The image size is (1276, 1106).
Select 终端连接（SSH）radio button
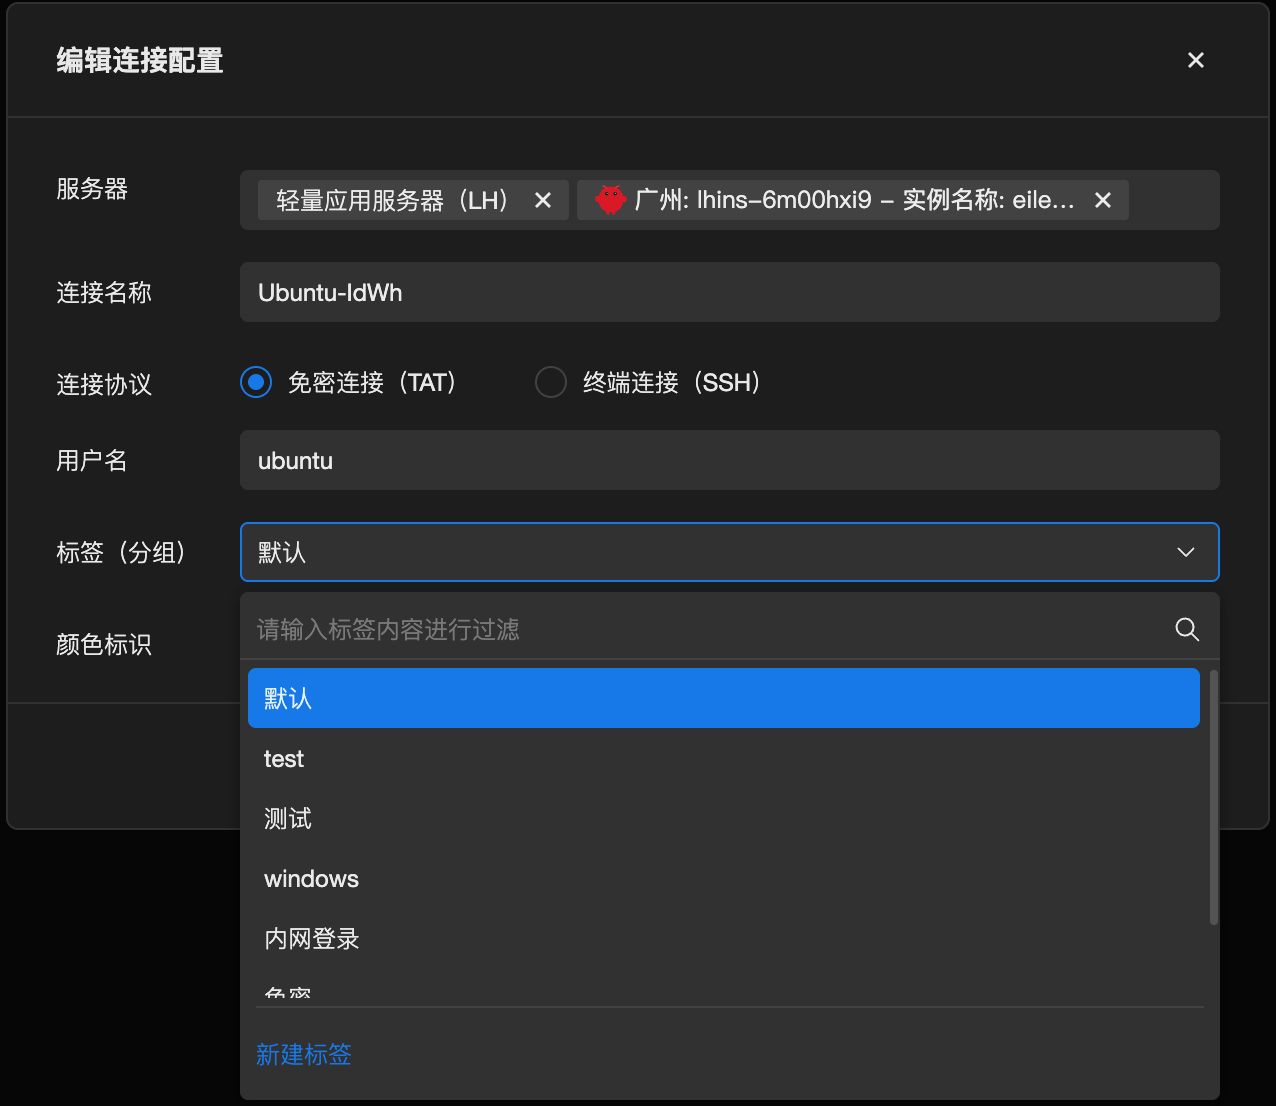pyautogui.click(x=551, y=382)
